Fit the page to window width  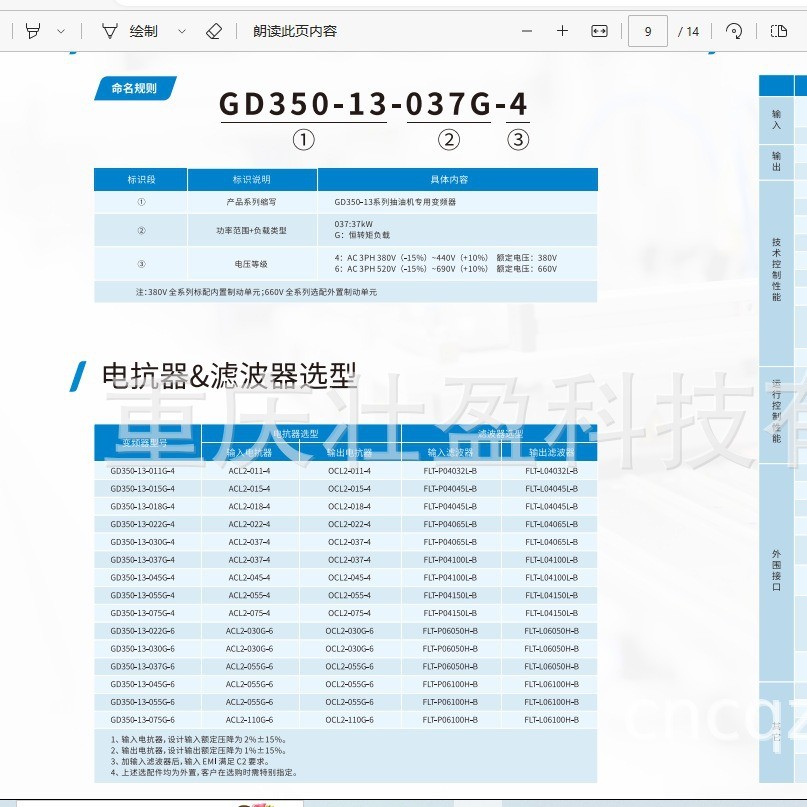coord(597,31)
